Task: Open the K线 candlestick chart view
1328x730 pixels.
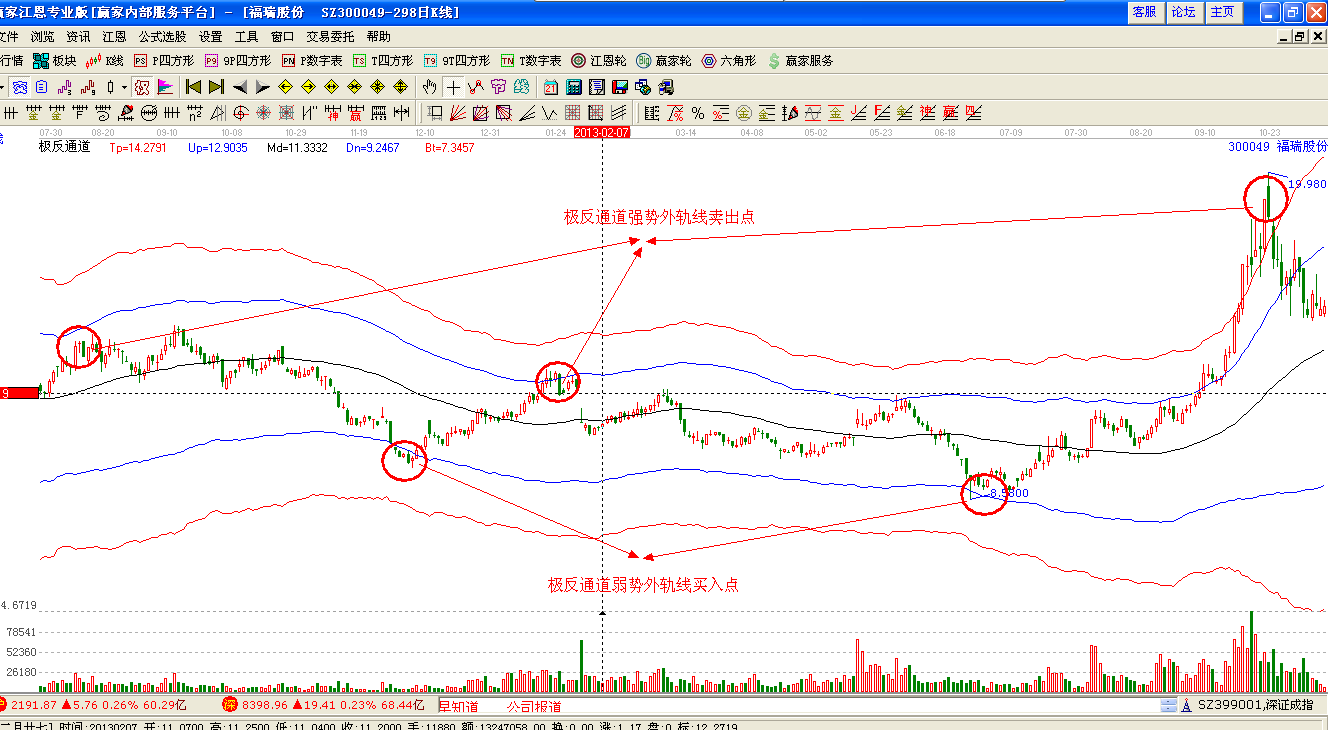Action: (106, 61)
